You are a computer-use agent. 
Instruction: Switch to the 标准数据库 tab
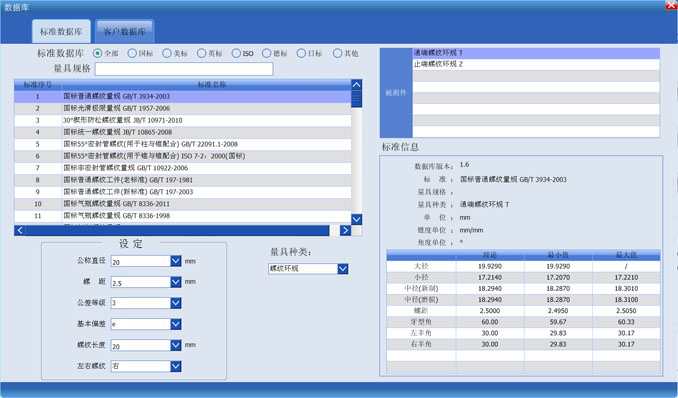tap(61, 31)
